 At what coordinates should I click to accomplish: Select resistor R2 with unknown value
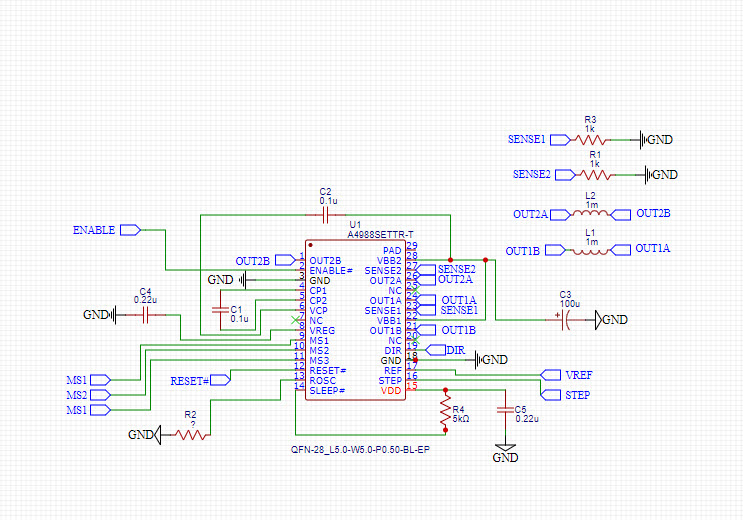[x=191, y=435]
